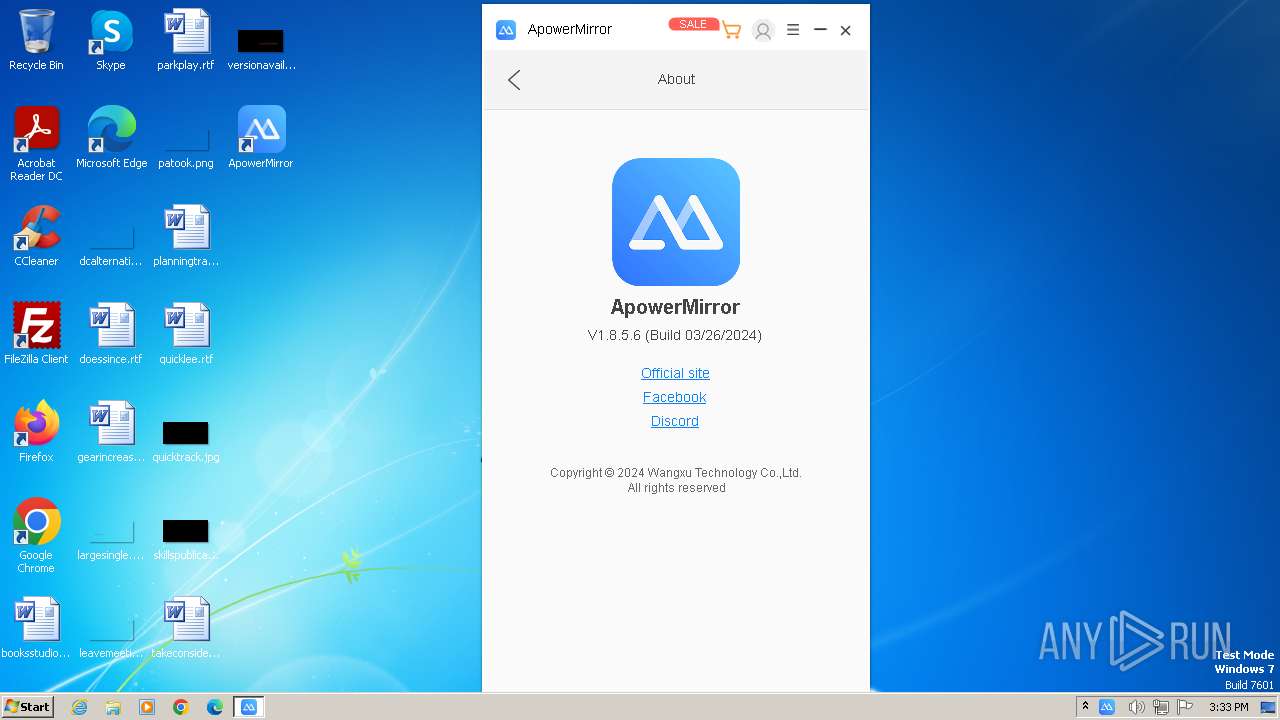The width and height of the screenshot is (1280, 720).
Task: Select the booksstudio document icon
Action: [x=36, y=628]
